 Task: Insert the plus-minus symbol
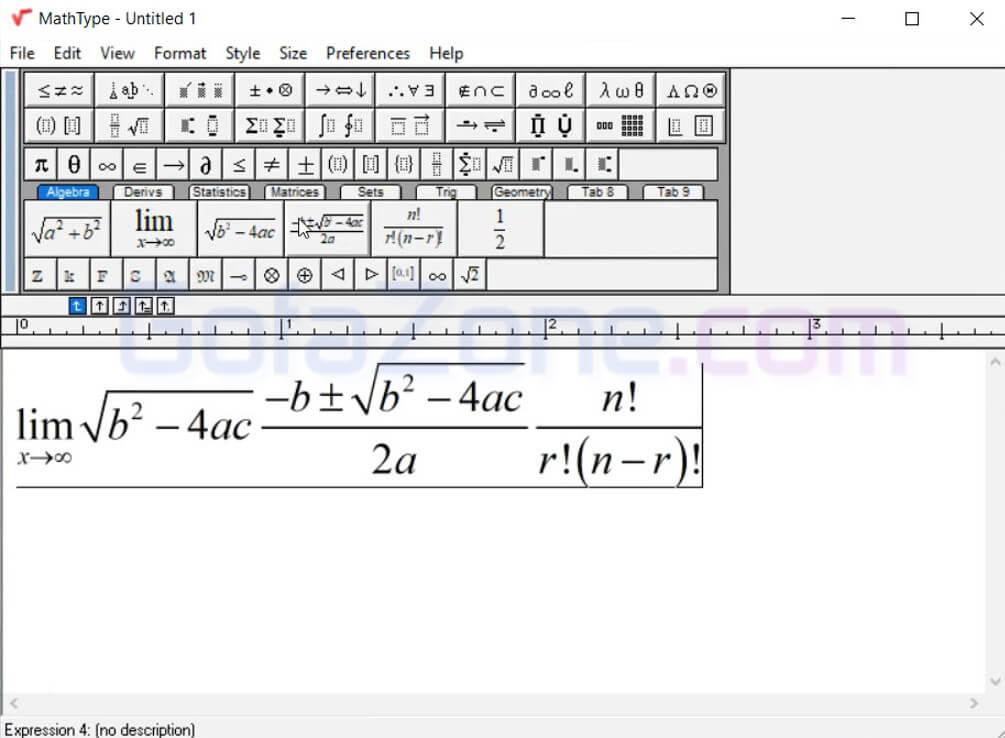[305, 165]
